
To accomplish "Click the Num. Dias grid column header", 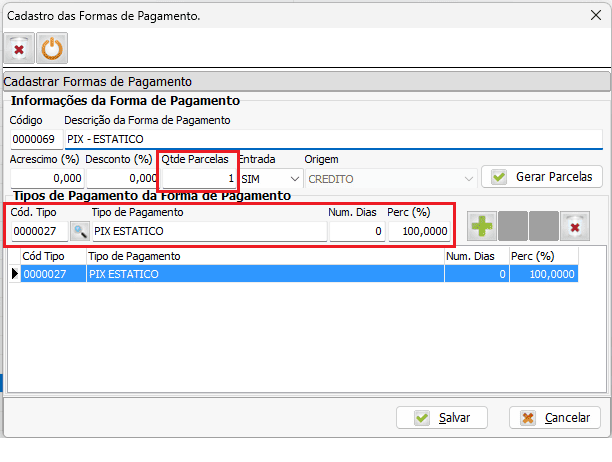I will pyautogui.click(x=477, y=256).
